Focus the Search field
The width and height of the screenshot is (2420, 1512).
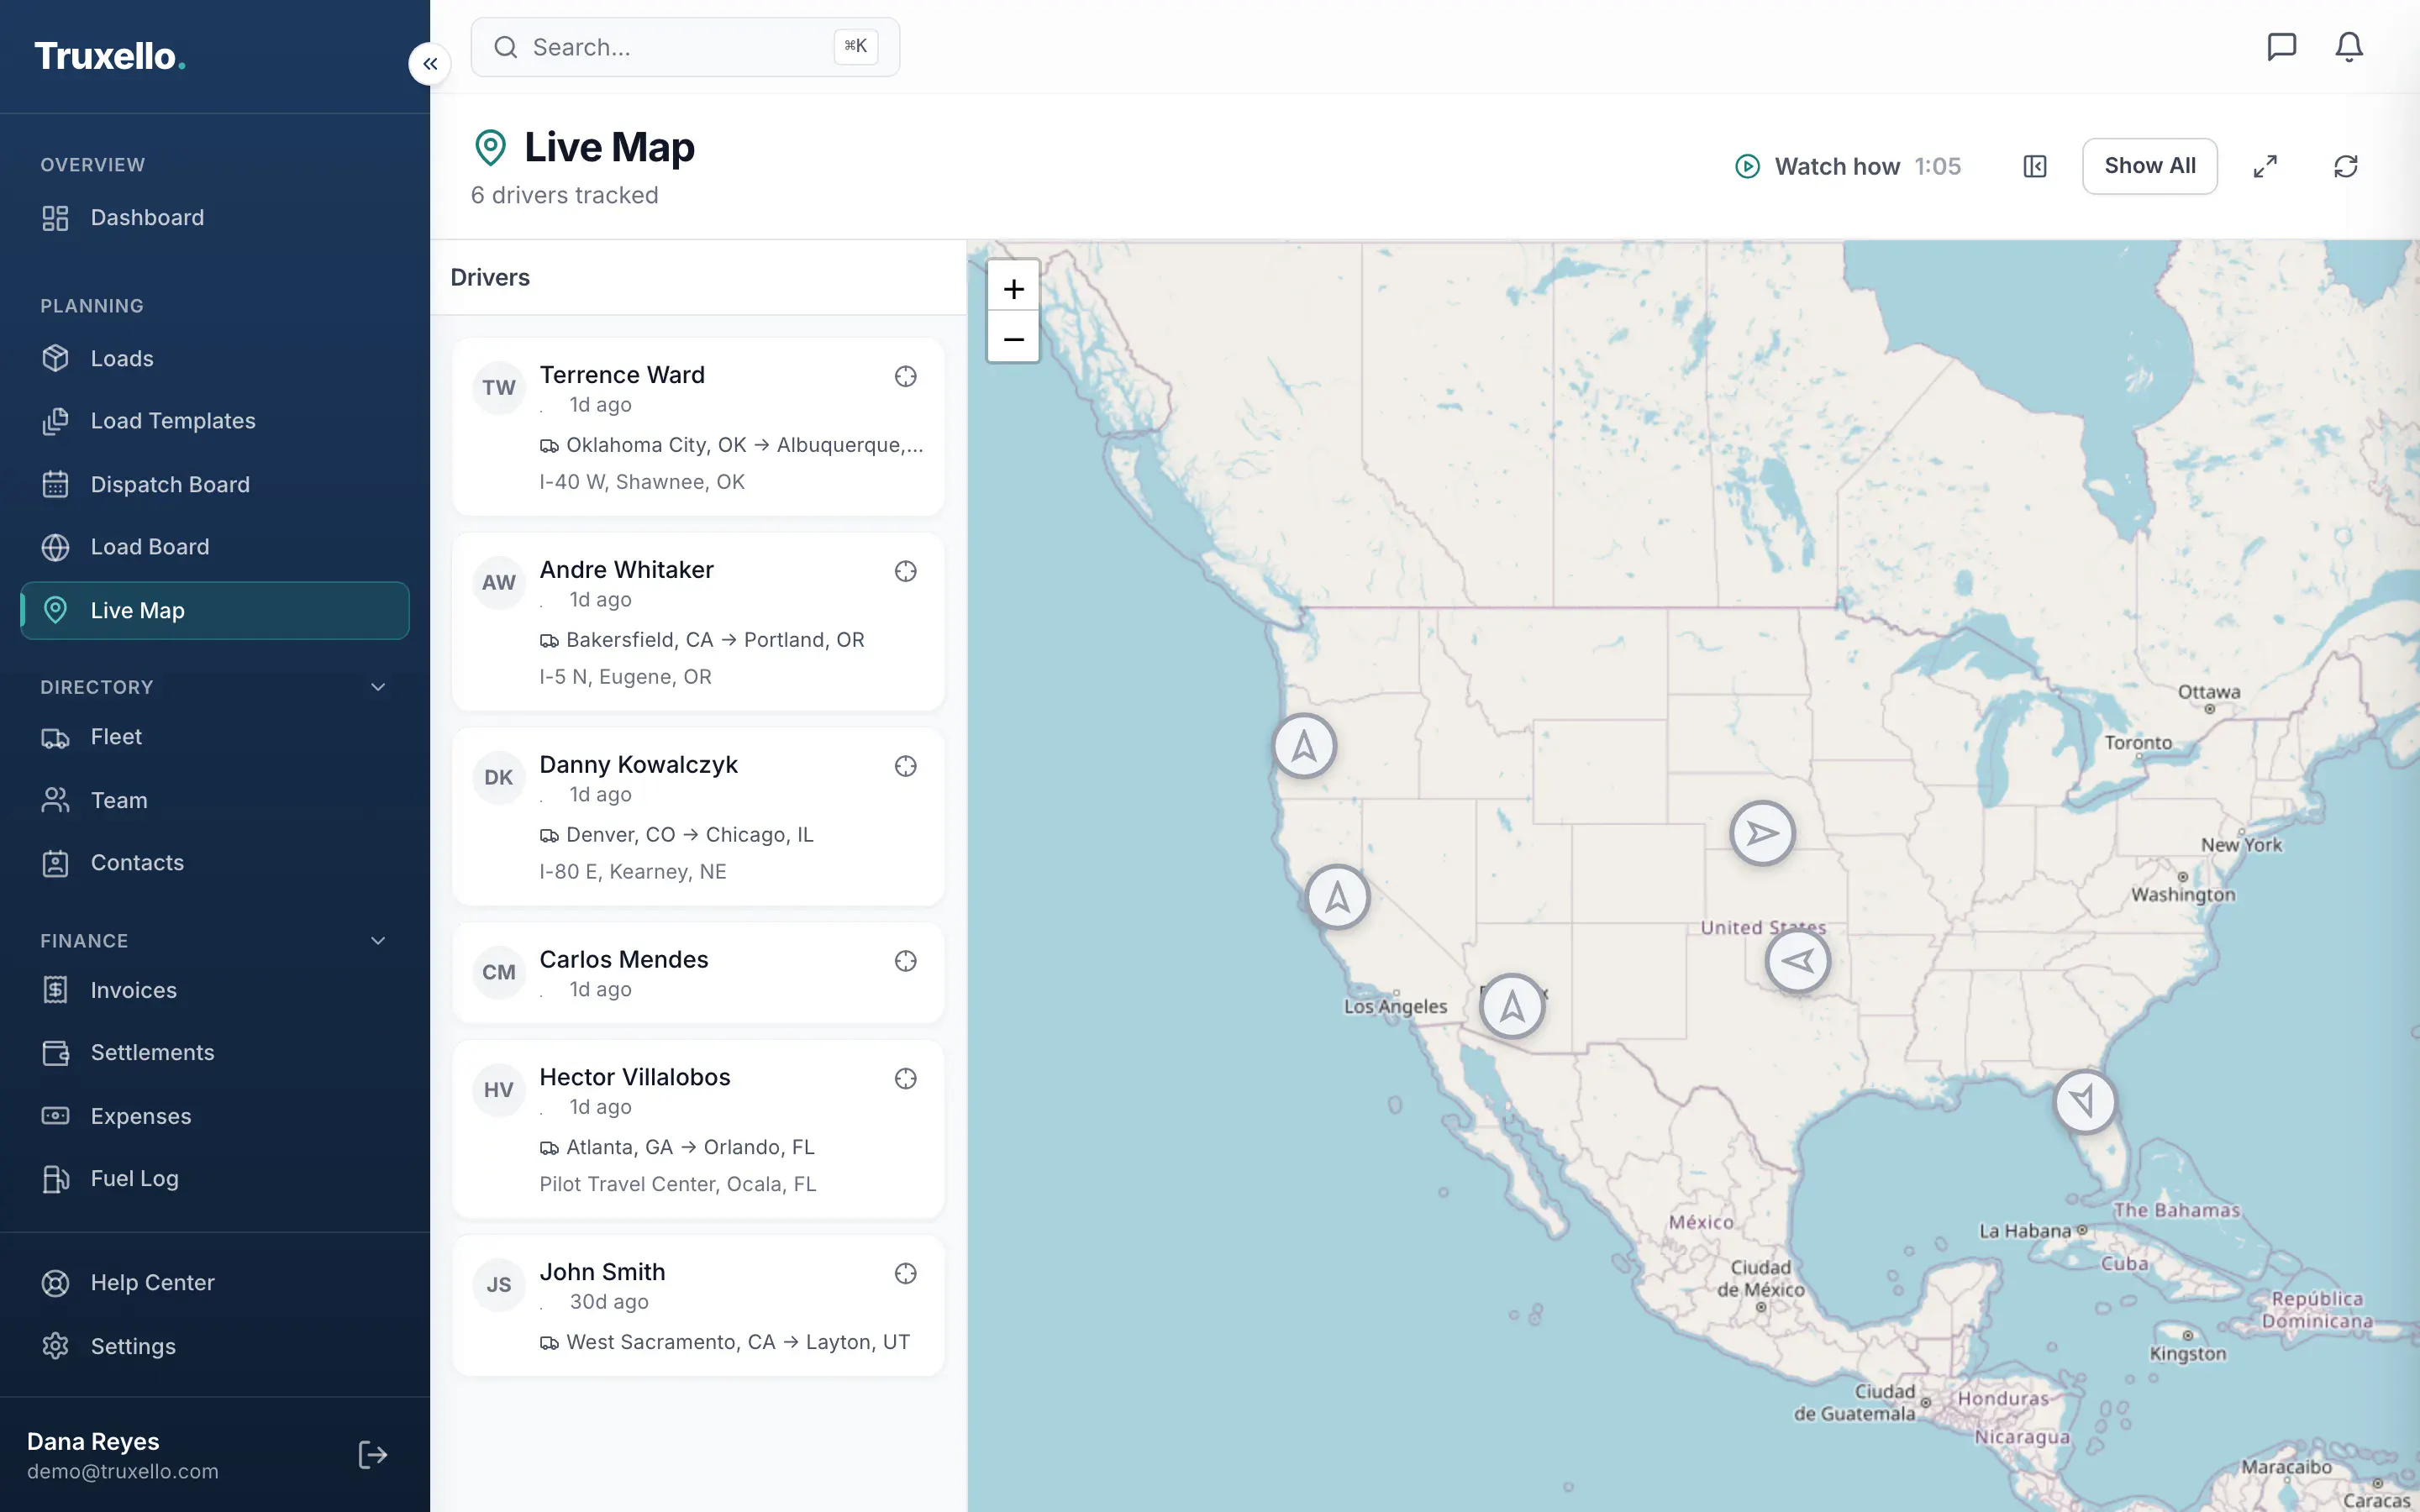point(685,47)
